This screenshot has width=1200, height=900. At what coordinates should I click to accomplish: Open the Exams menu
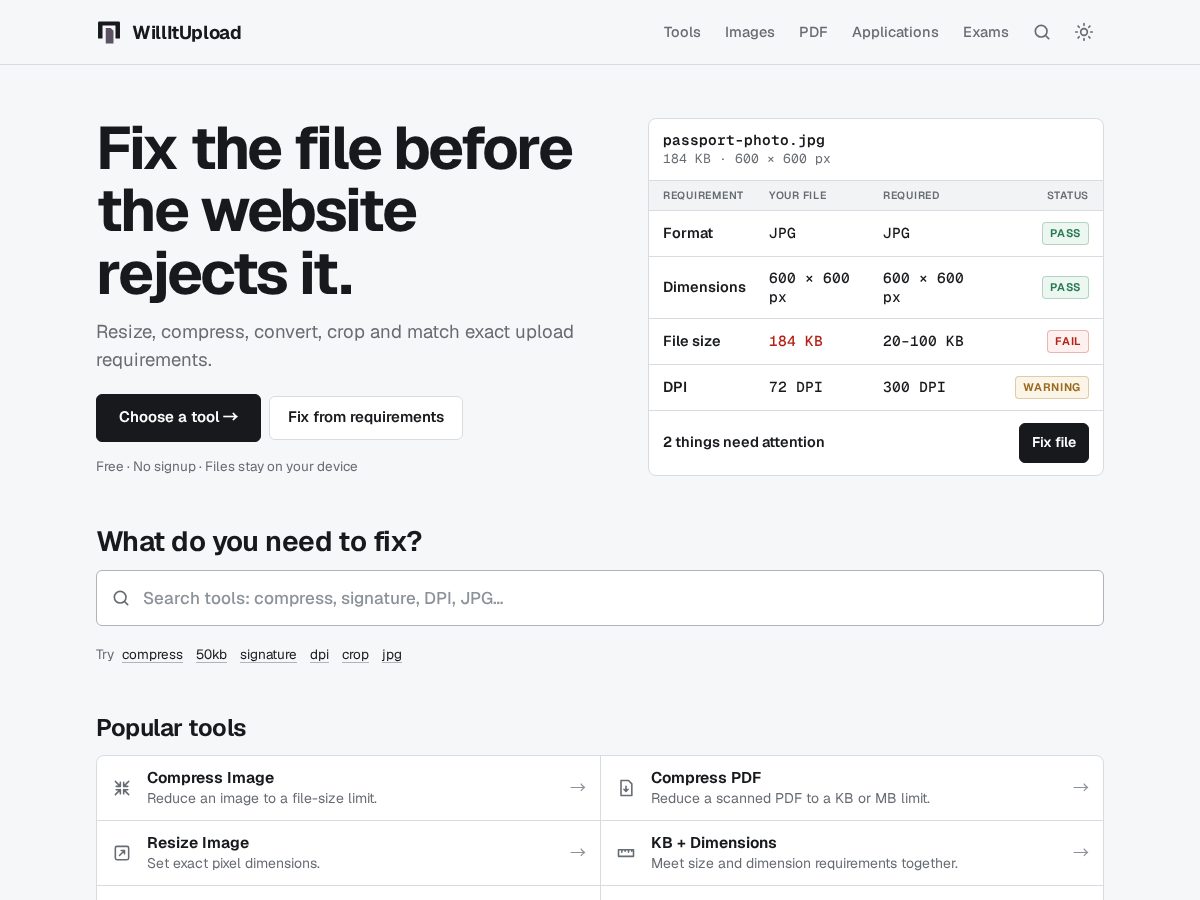[986, 32]
